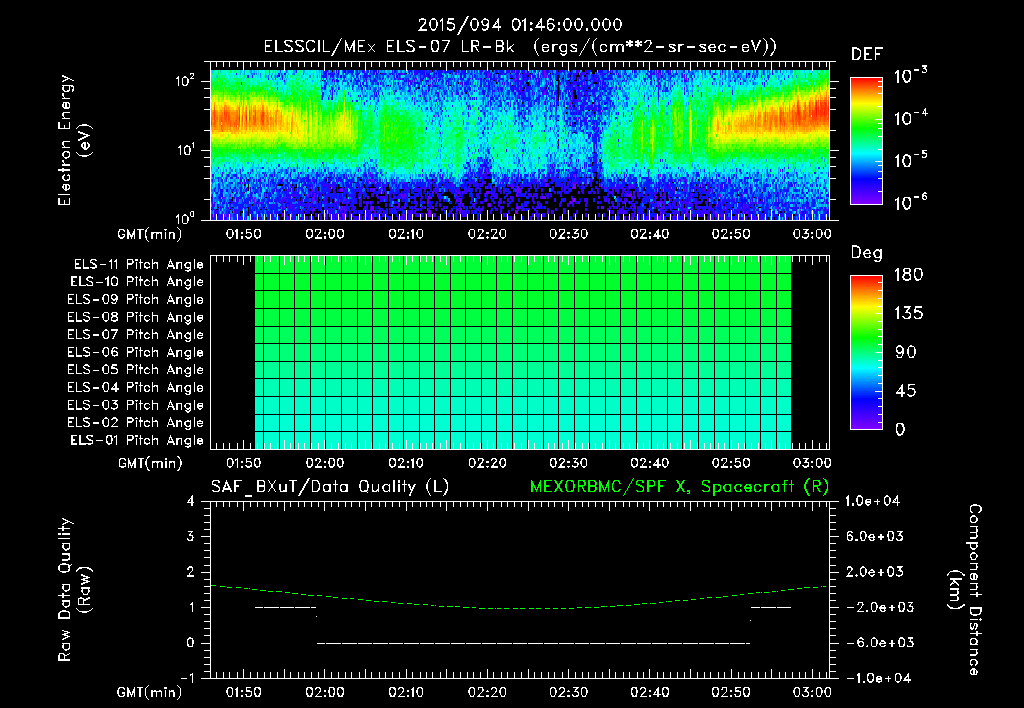1024x708 pixels.
Task: Click the Deg label above pitch color bar
Action: click(x=867, y=253)
